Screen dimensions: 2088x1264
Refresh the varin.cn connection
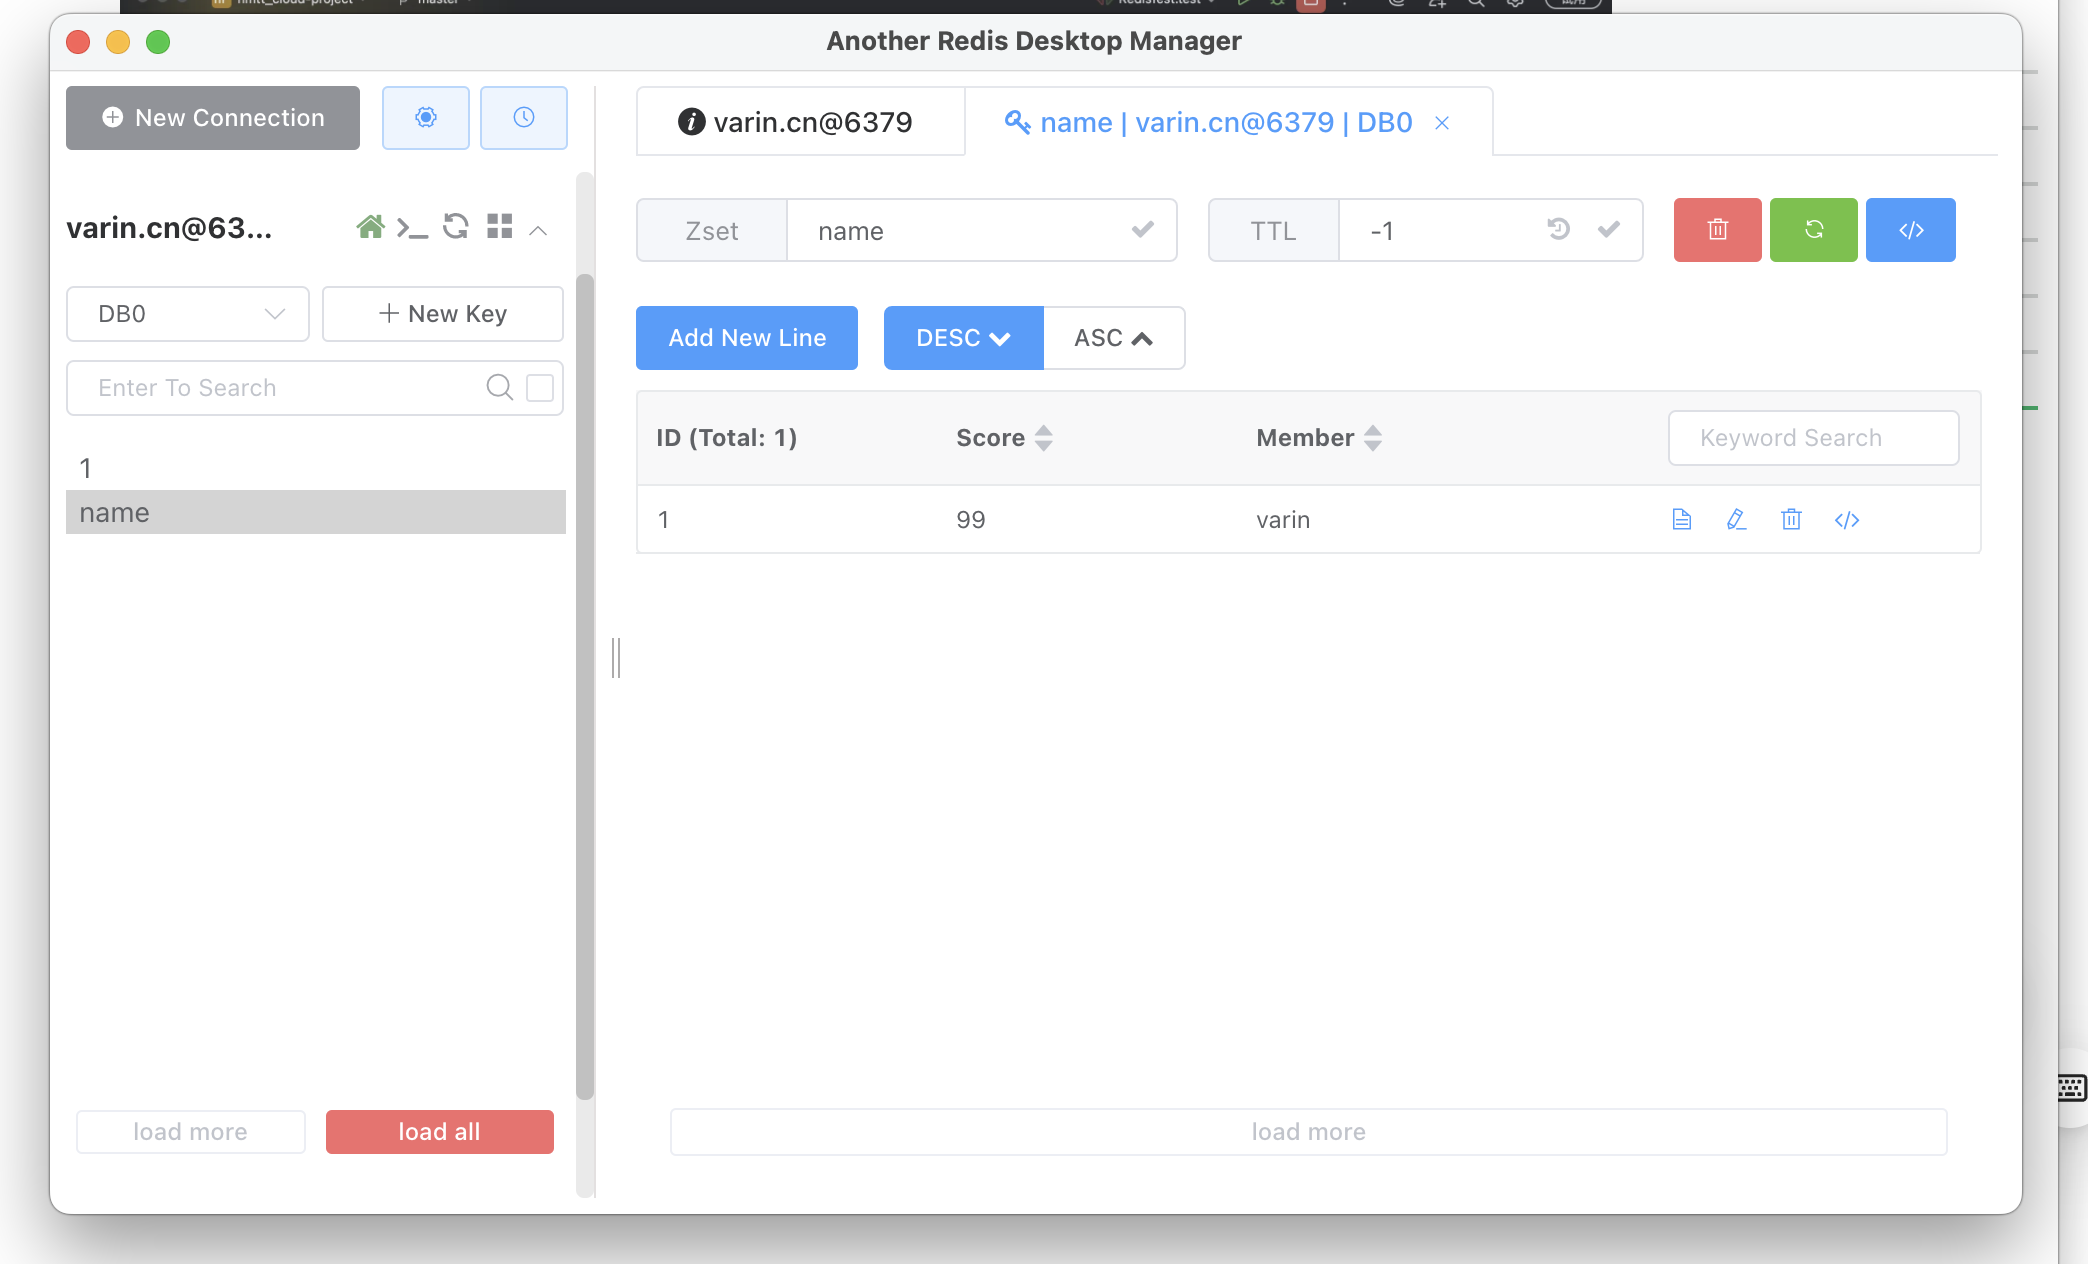(456, 227)
